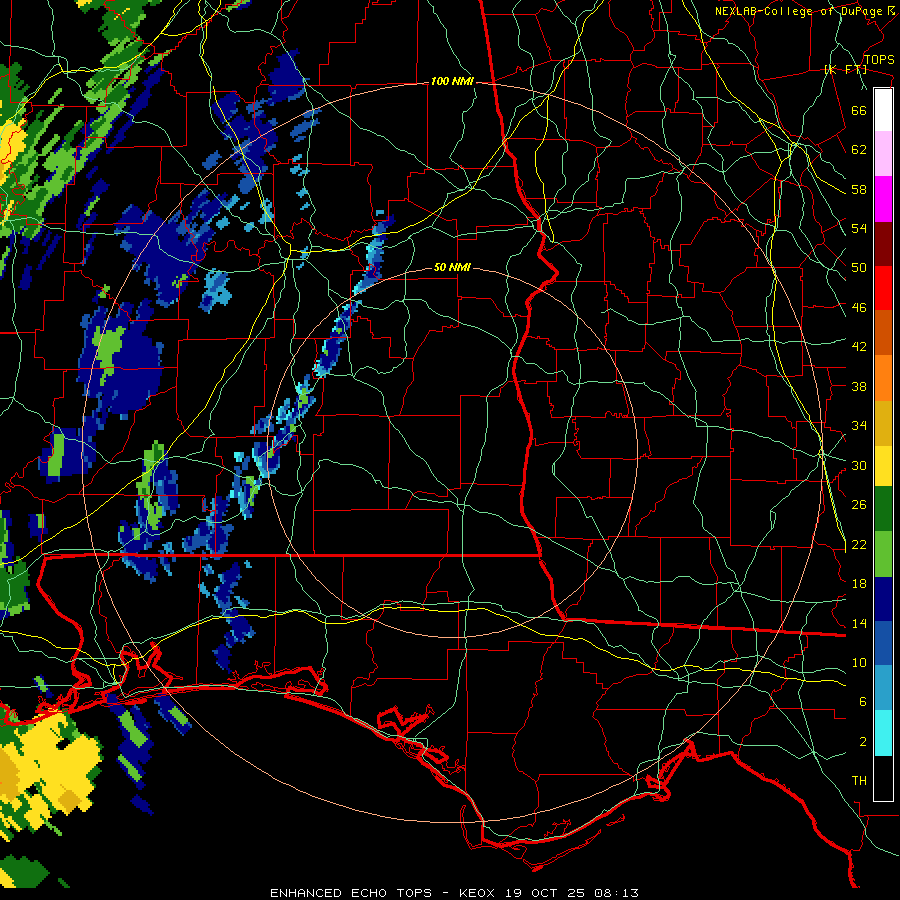Click the legend value 42
The image size is (900, 900).
pos(859,347)
